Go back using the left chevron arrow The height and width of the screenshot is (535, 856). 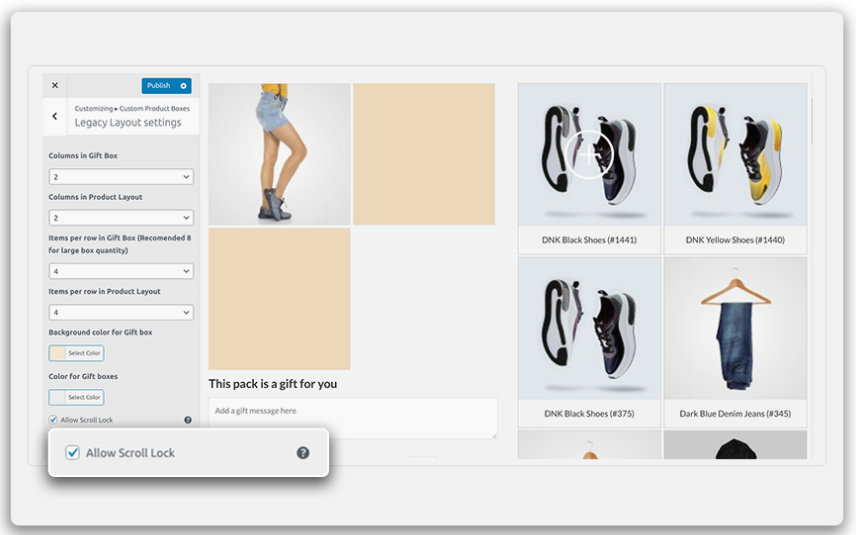[55, 116]
